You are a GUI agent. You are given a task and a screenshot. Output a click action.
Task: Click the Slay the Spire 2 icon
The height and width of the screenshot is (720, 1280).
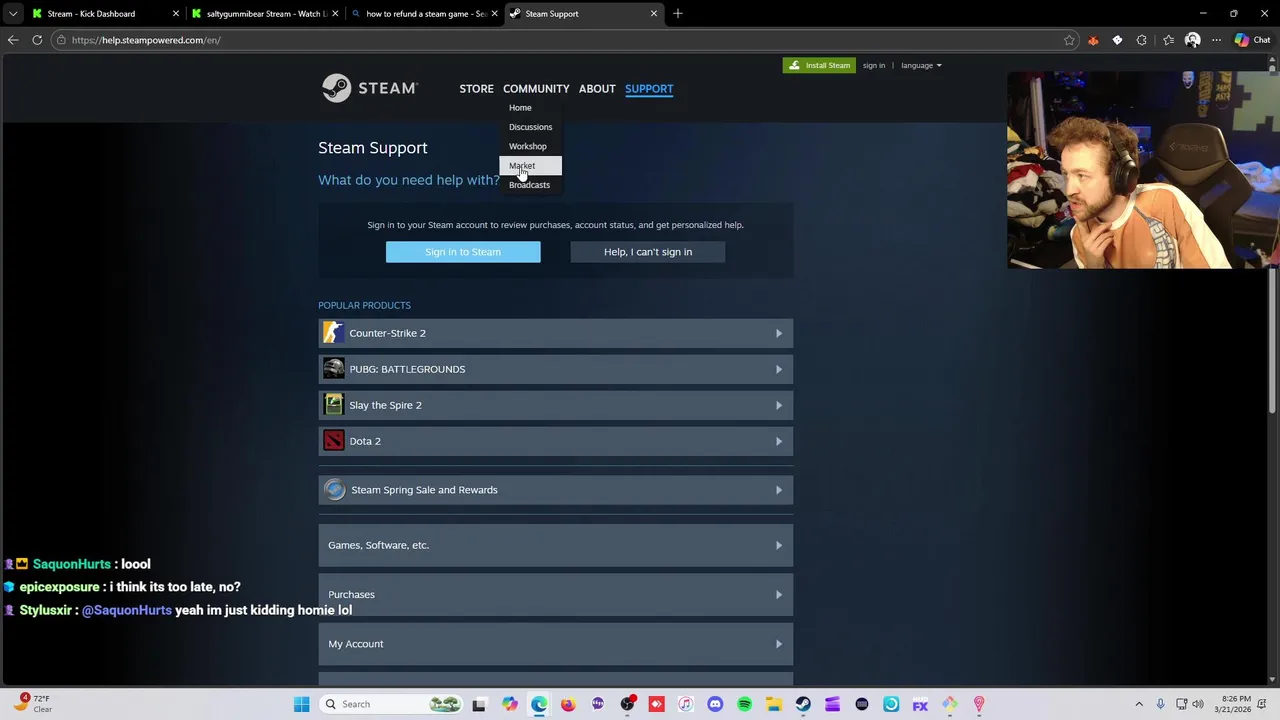point(333,405)
